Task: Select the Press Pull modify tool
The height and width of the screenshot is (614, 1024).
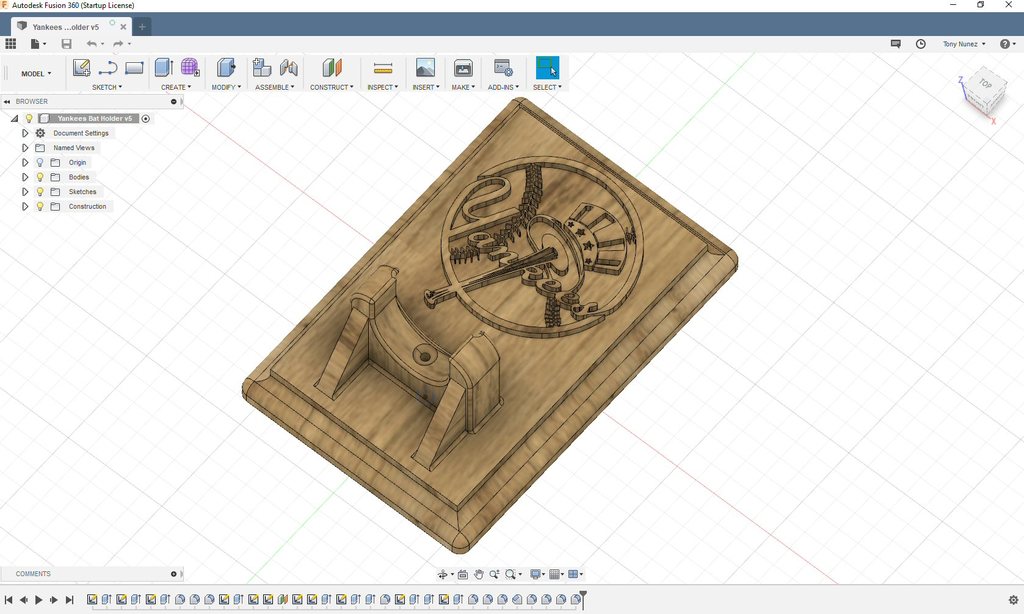Action: coord(226,67)
